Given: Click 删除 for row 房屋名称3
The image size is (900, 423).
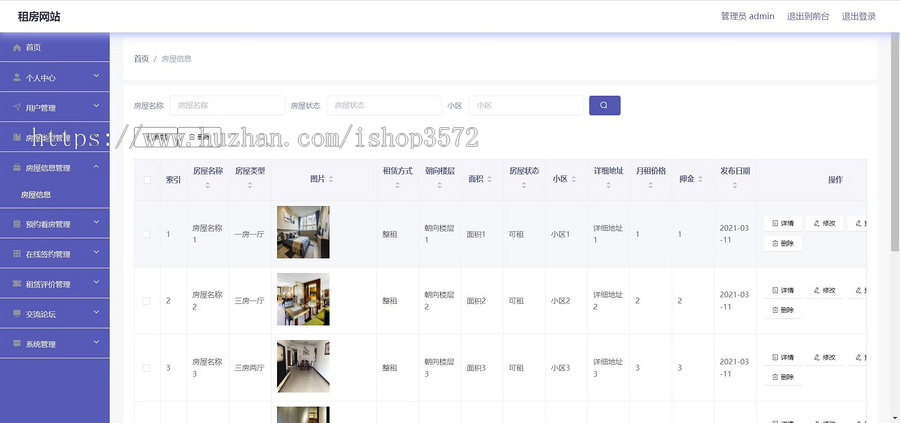Looking at the screenshot, I should pos(783,377).
